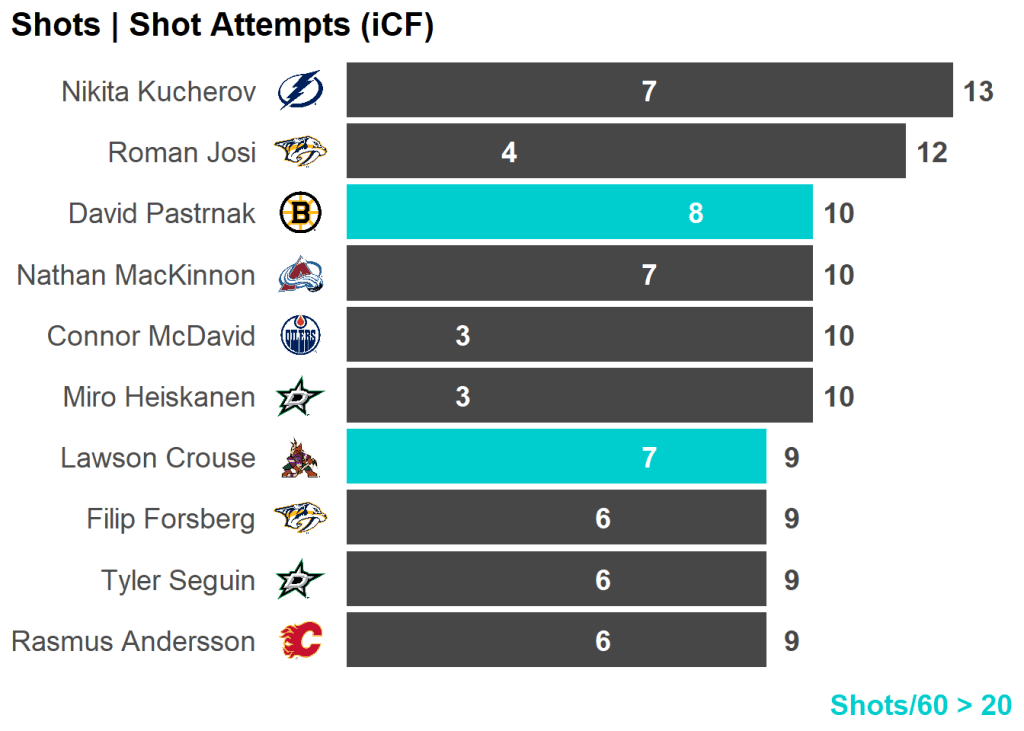Click the Shots/60 > 20 legend text
Image resolution: width=1024 pixels, height=731 pixels.
pos(920,705)
